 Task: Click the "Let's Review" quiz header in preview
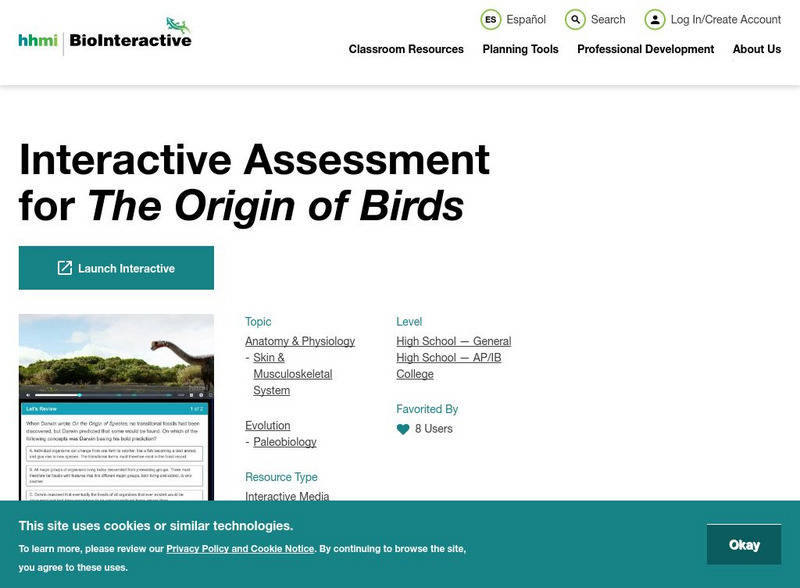point(115,409)
